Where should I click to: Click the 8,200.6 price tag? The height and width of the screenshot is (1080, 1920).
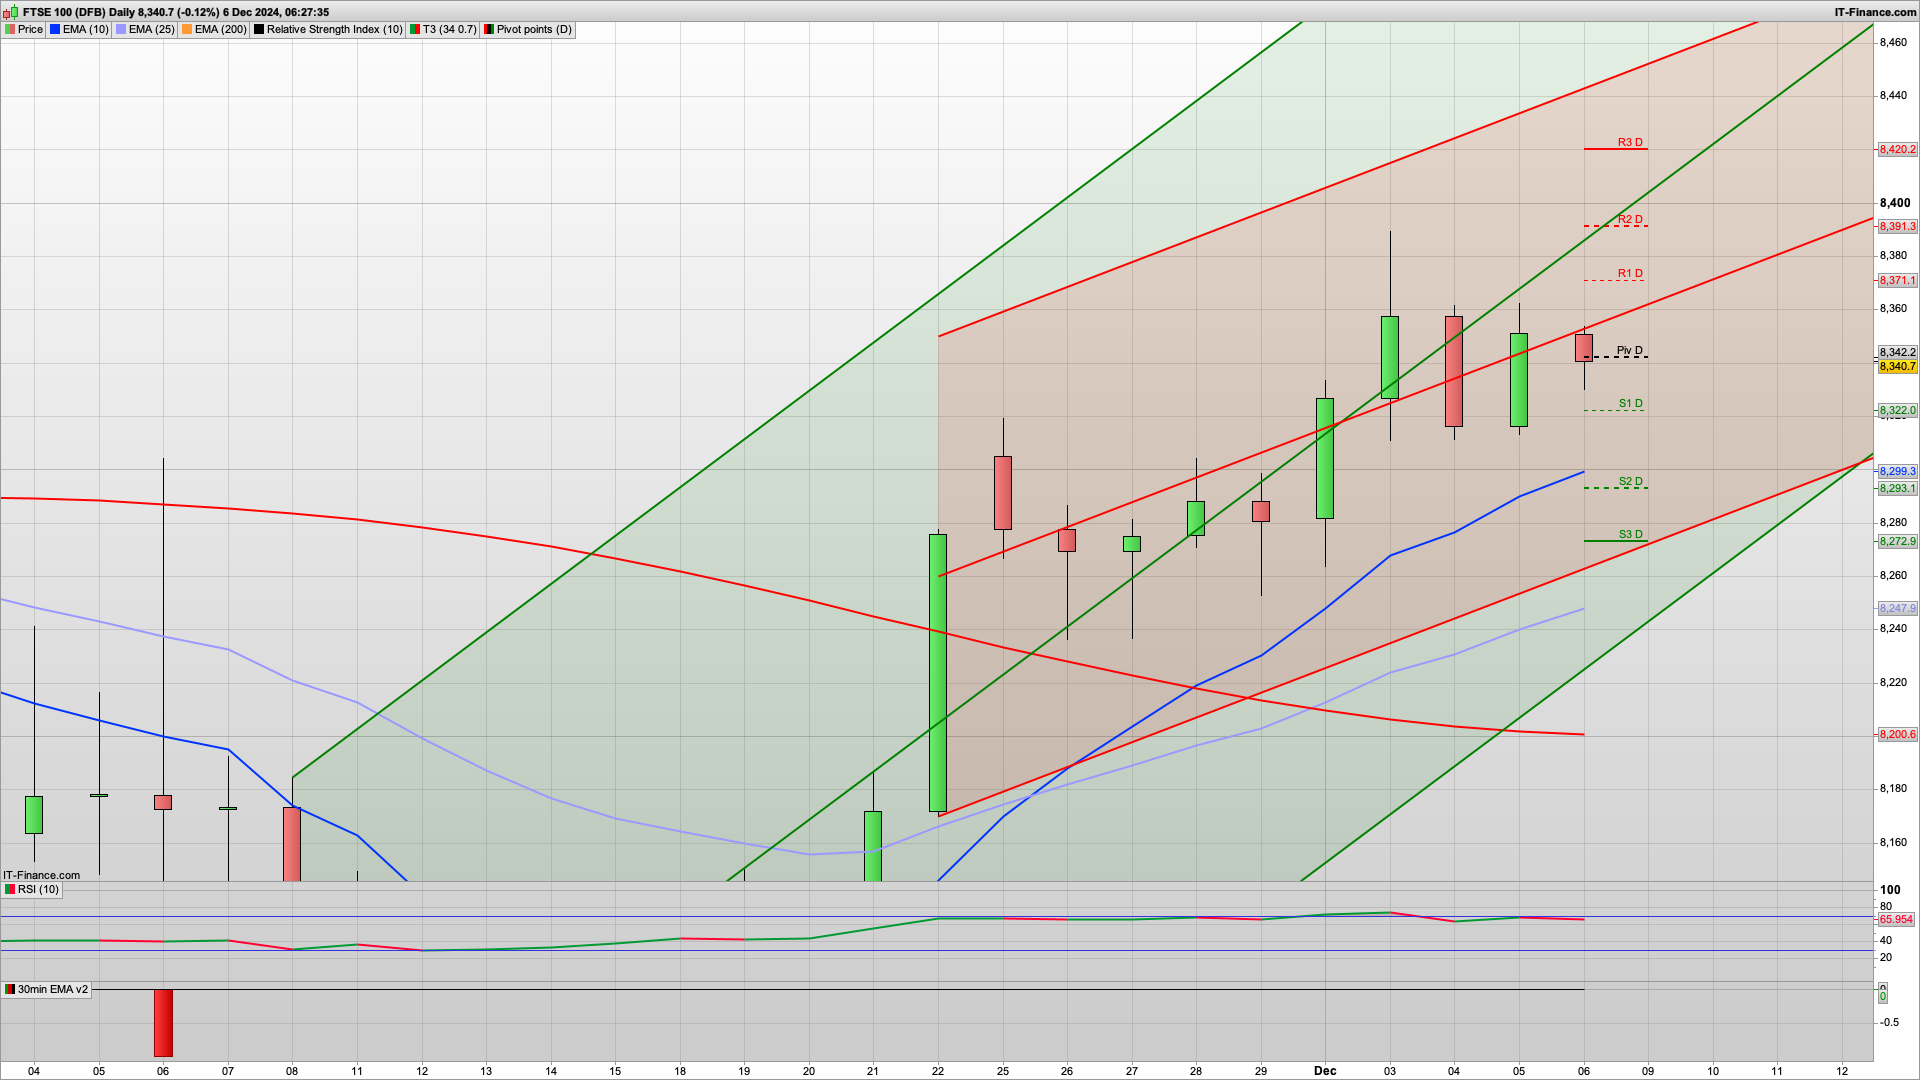pos(1897,735)
